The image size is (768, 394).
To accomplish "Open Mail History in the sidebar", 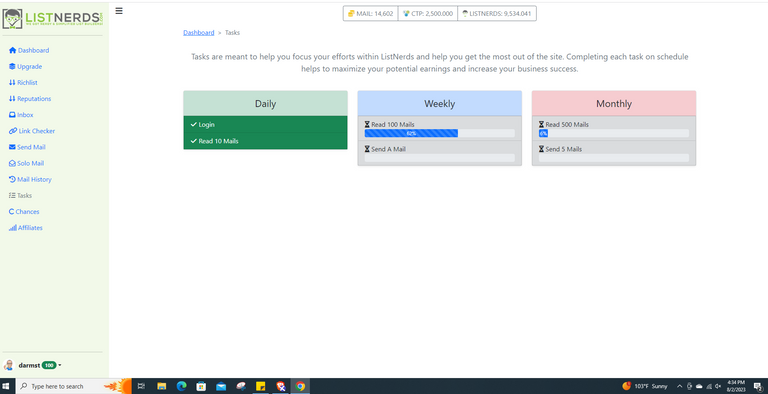I will (30, 179).
